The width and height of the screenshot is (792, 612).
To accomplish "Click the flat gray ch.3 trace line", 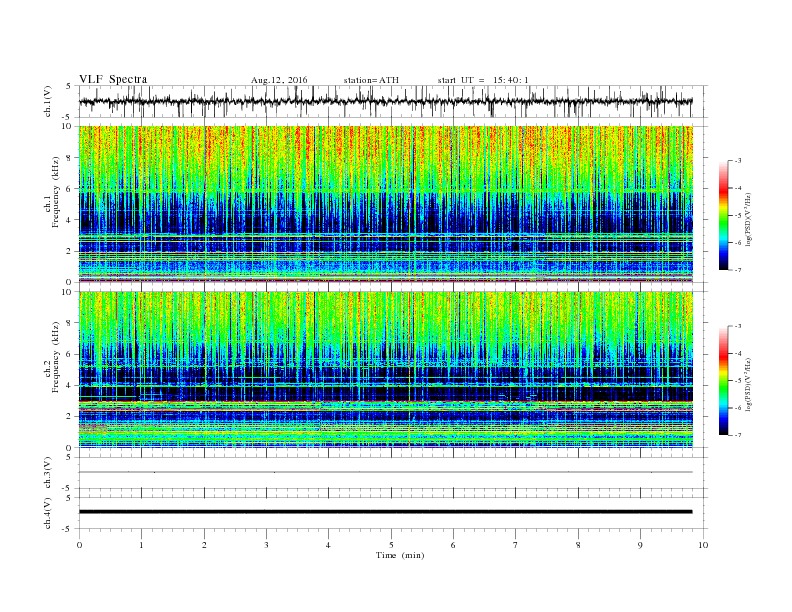I will coord(385,472).
